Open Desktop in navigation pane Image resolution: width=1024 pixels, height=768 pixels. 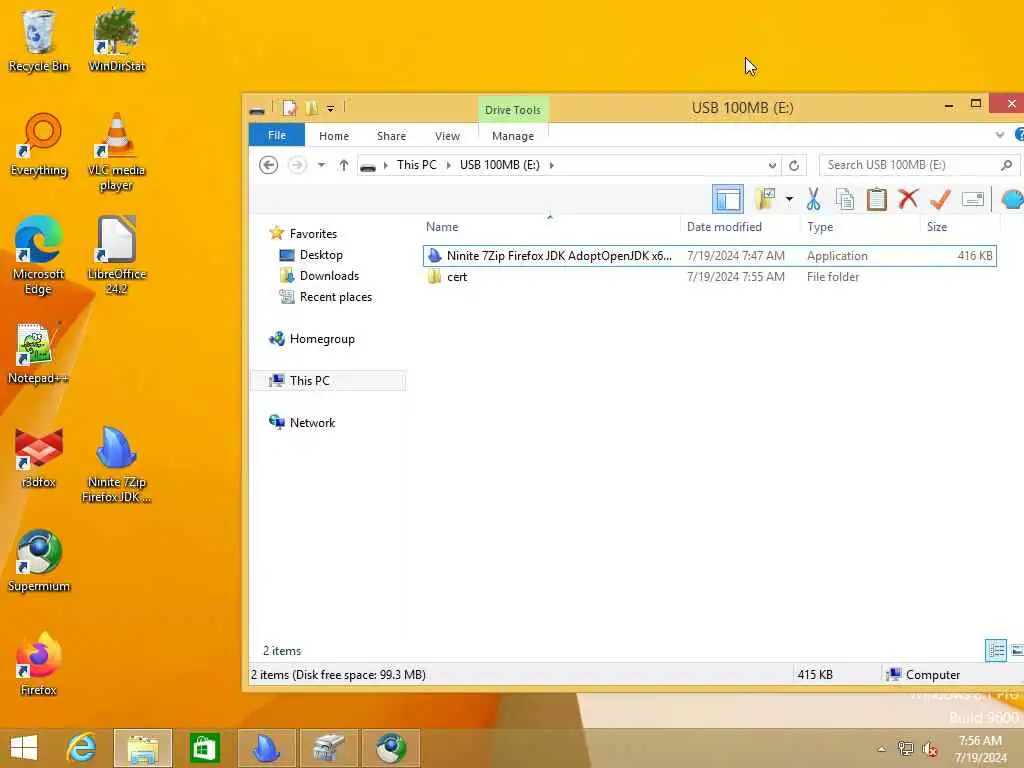(321, 255)
